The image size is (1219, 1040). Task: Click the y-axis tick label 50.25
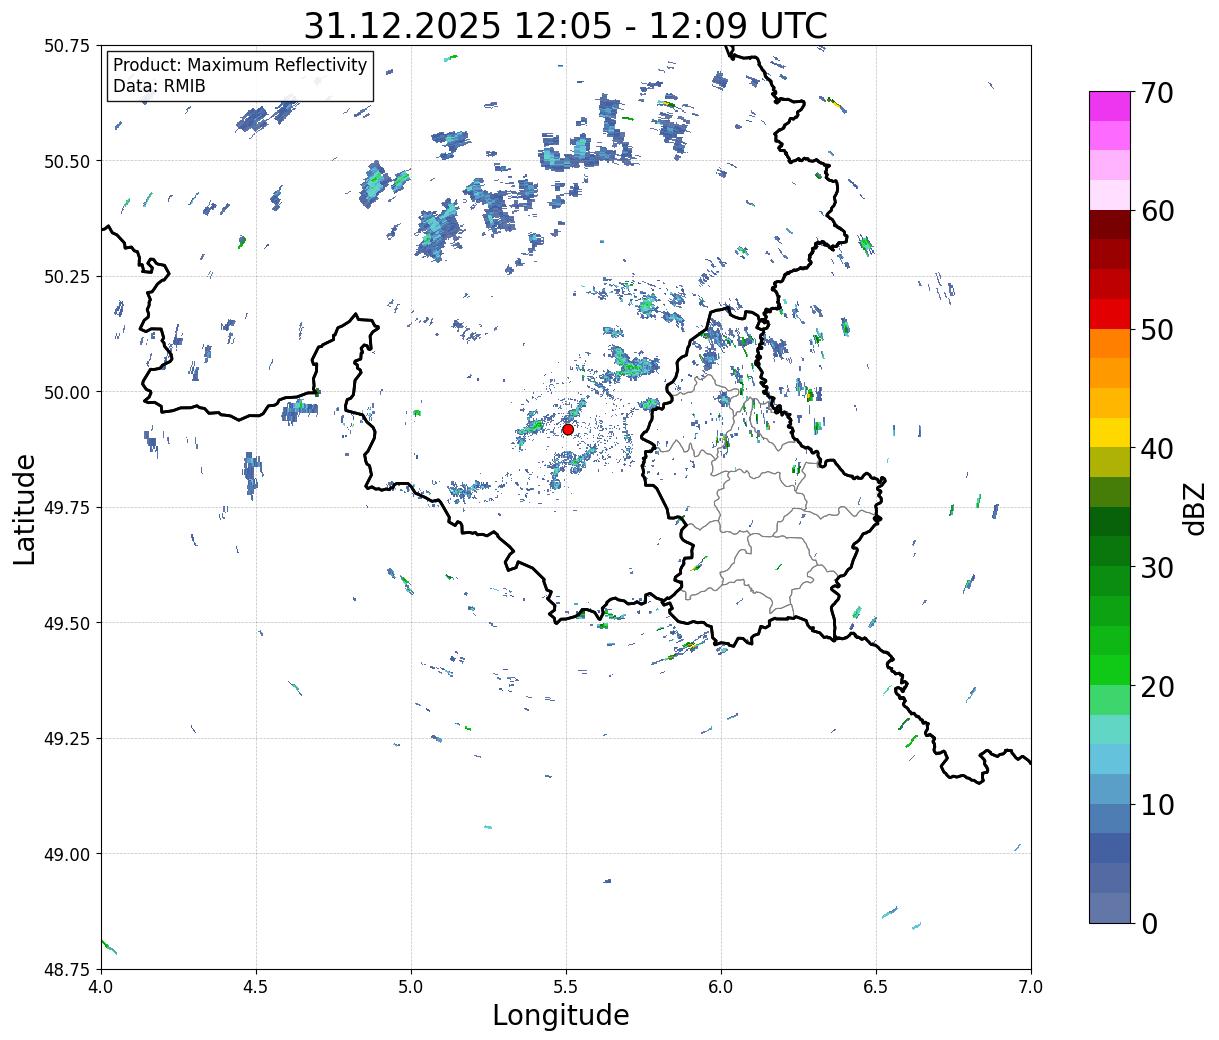click(x=67, y=277)
